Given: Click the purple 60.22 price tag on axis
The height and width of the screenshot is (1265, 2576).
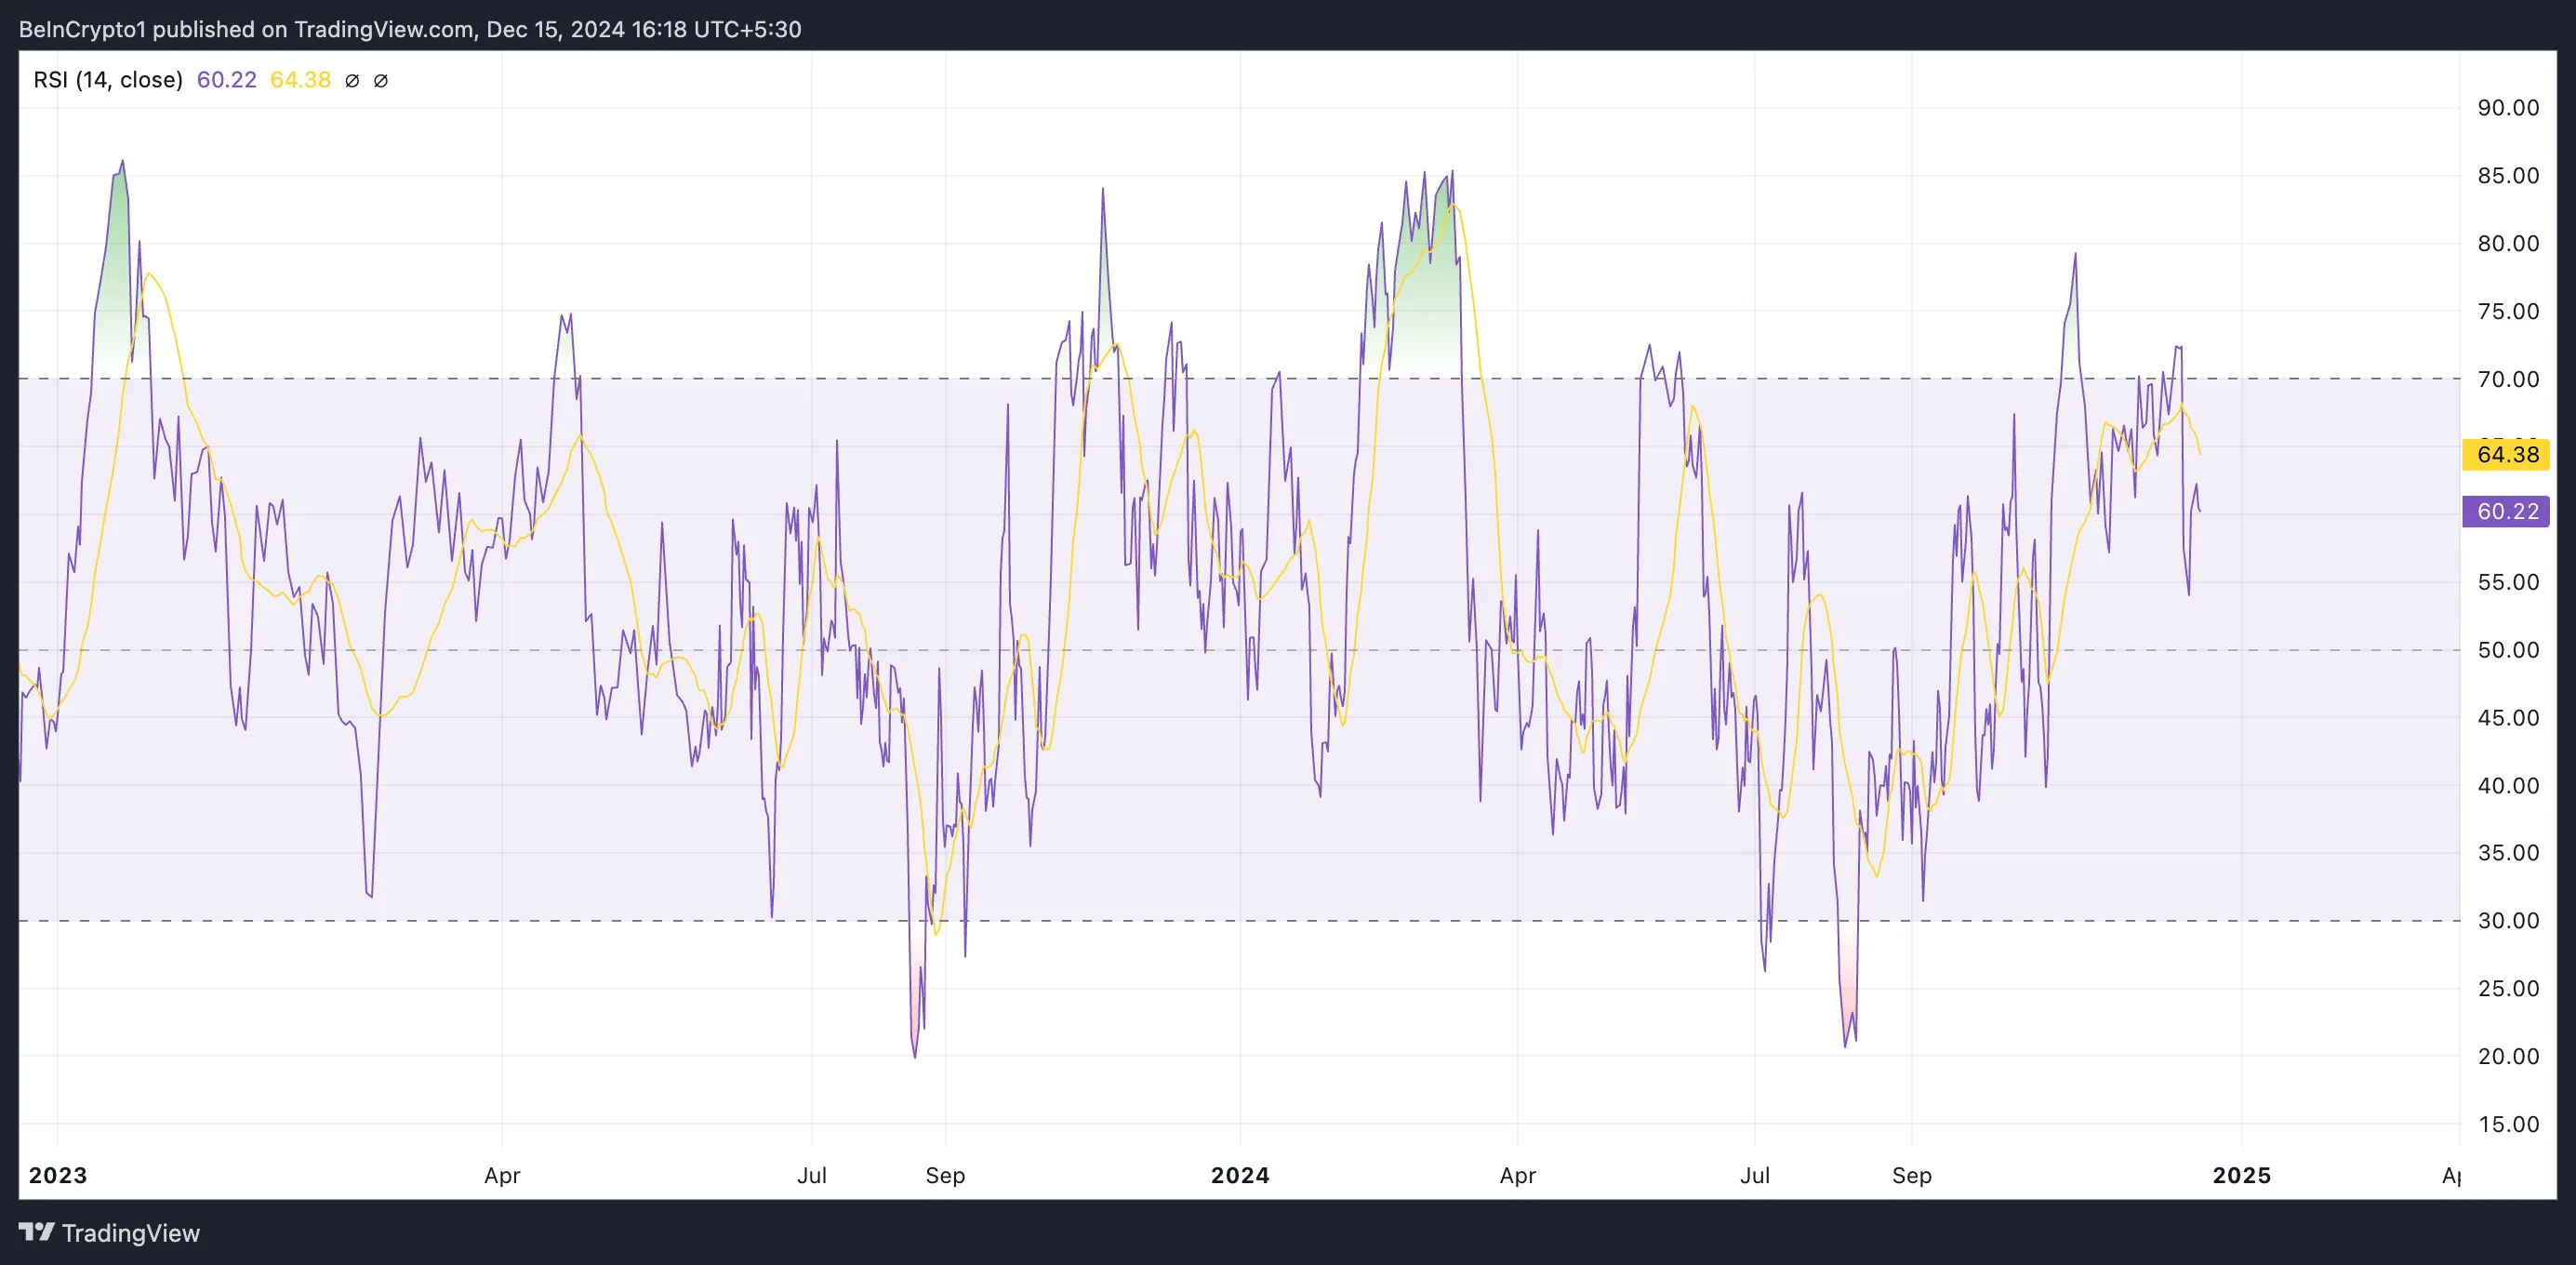Looking at the screenshot, I should tap(2506, 512).
